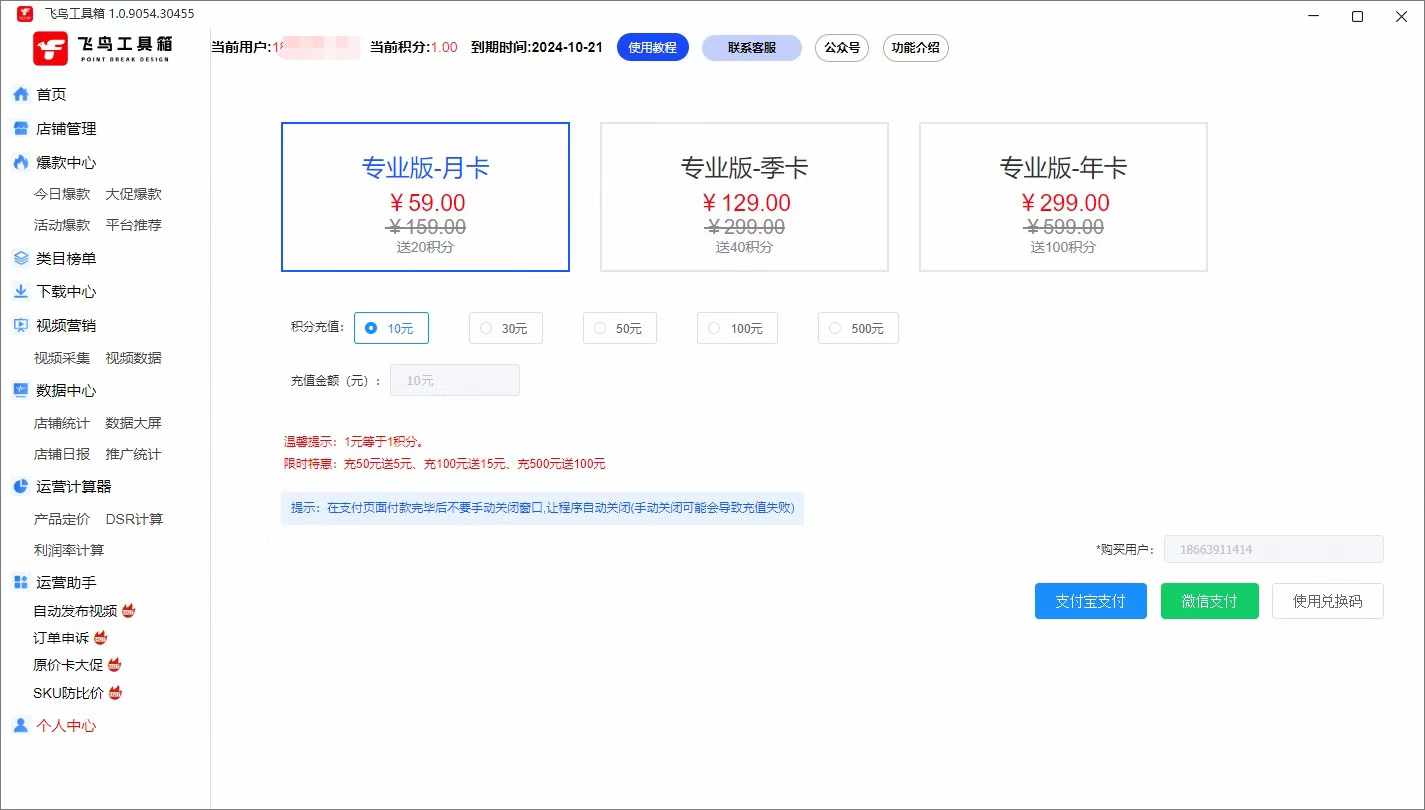Open 今日爆款 in the sidebar
Image resolution: width=1425 pixels, height=810 pixels.
(62, 194)
